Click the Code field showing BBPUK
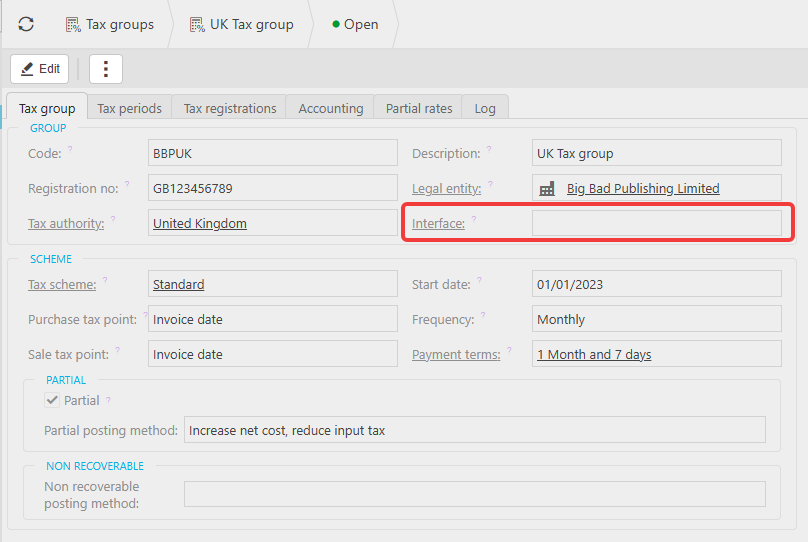Image resolution: width=808 pixels, height=542 pixels. [x=273, y=153]
